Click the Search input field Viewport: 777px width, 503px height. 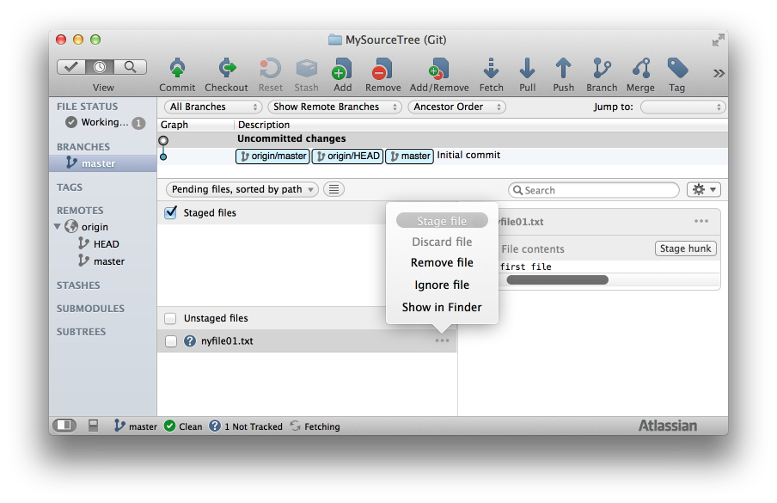(x=594, y=190)
